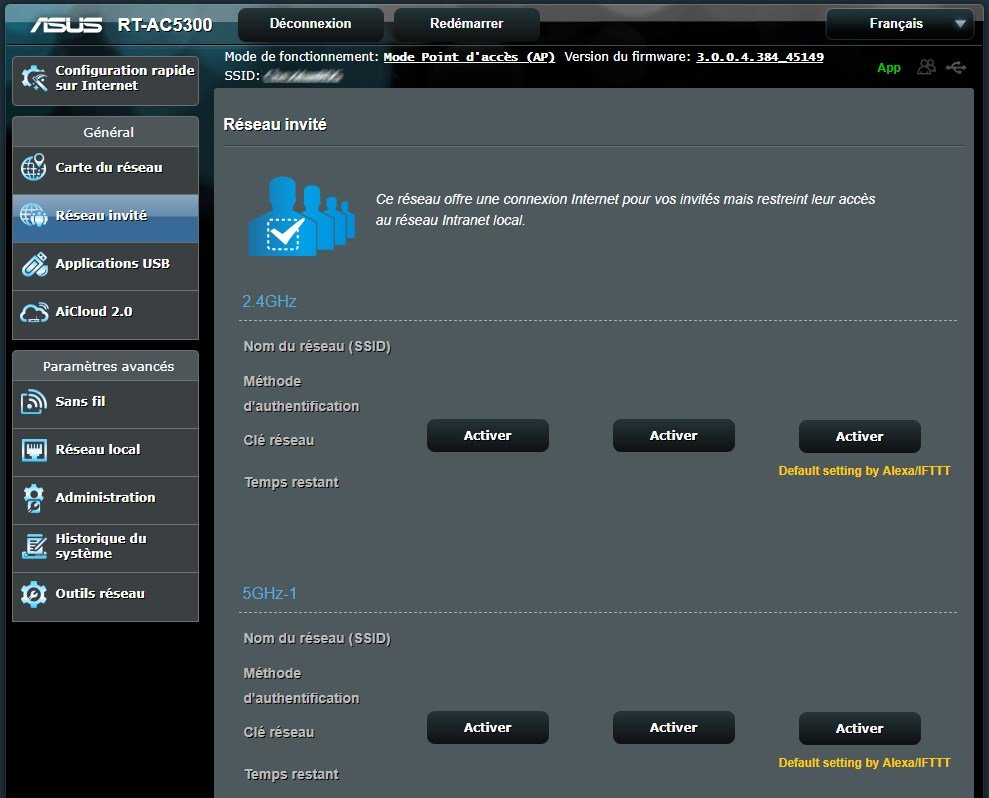Image resolution: width=989 pixels, height=798 pixels.
Task: Click the Mode Point d'accès (AP) link
Action: point(469,57)
